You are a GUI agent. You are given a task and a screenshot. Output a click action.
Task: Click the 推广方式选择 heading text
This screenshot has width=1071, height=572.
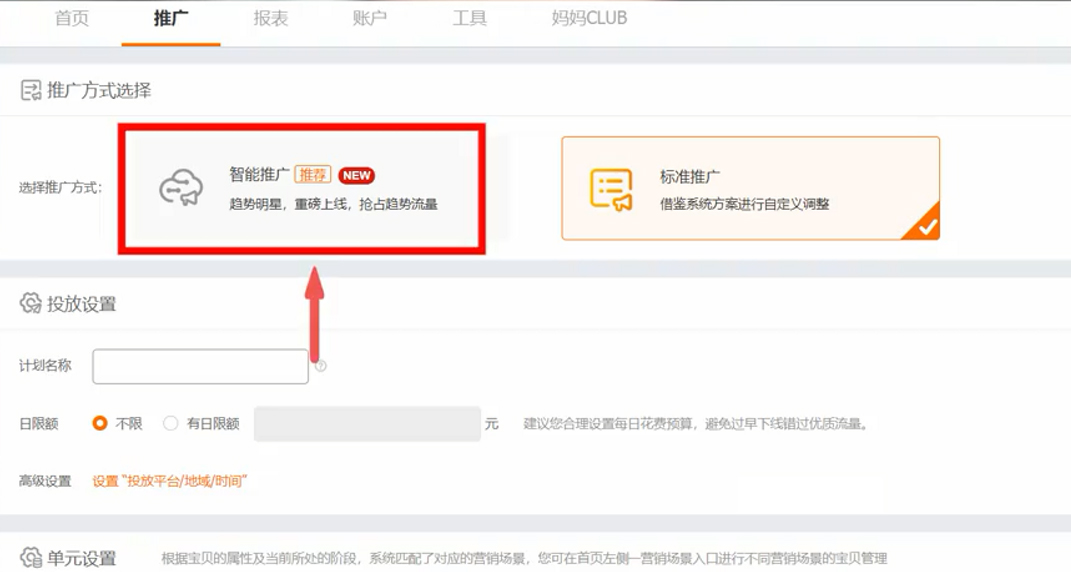[x=99, y=90]
